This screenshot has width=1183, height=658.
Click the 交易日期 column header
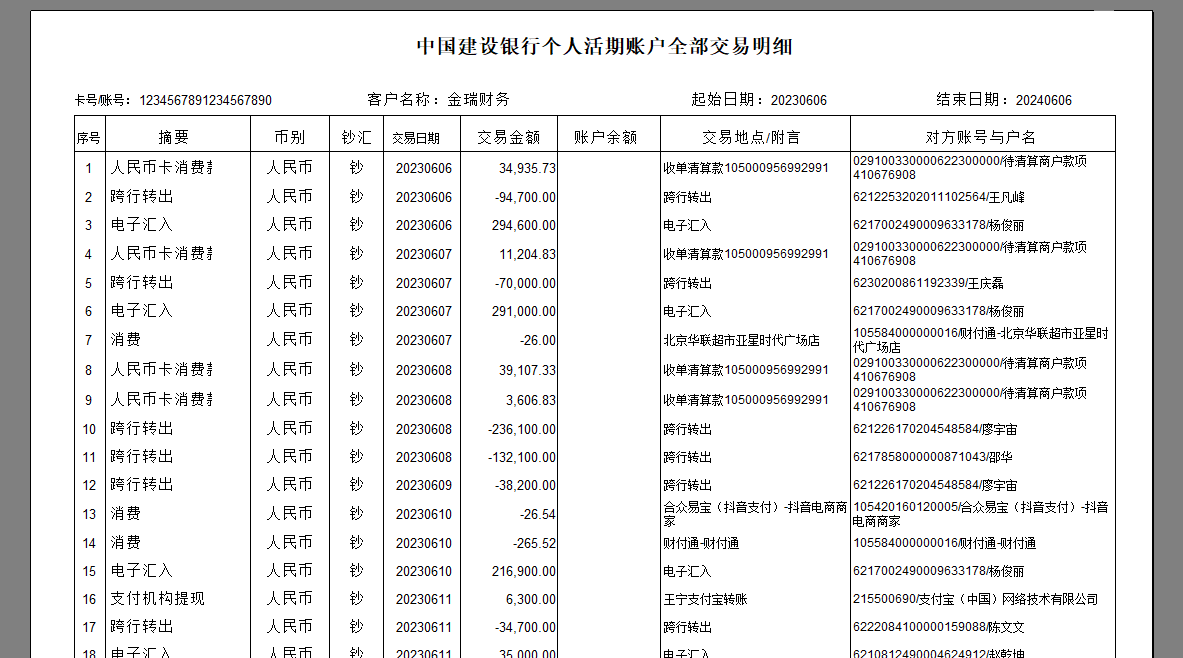pyautogui.click(x=416, y=138)
